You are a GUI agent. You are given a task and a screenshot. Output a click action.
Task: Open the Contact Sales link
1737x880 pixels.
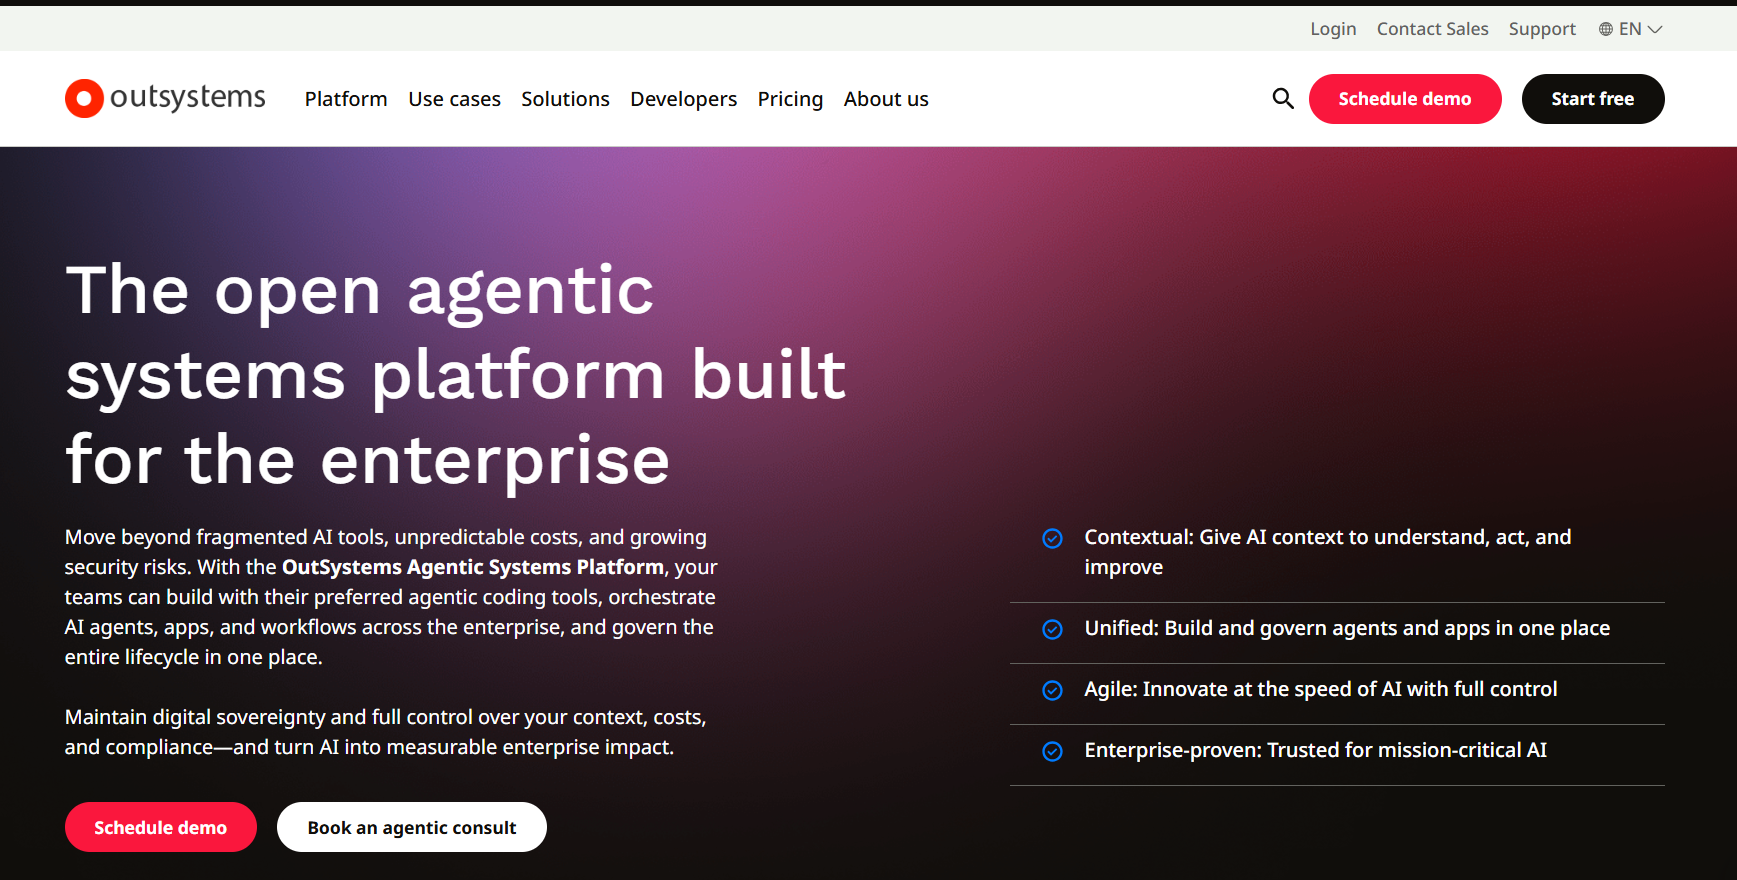[1432, 29]
